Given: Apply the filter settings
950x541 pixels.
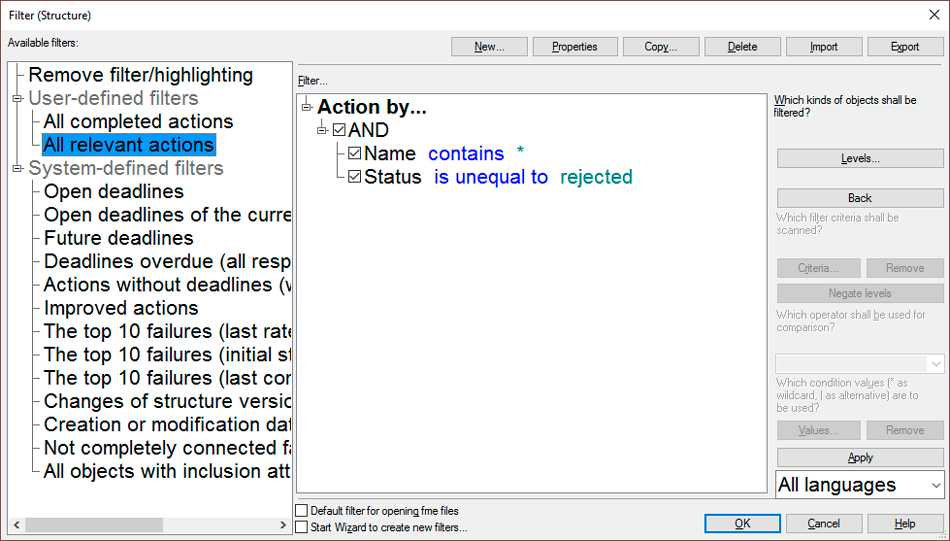Looking at the screenshot, I should [x=860, y=457].
